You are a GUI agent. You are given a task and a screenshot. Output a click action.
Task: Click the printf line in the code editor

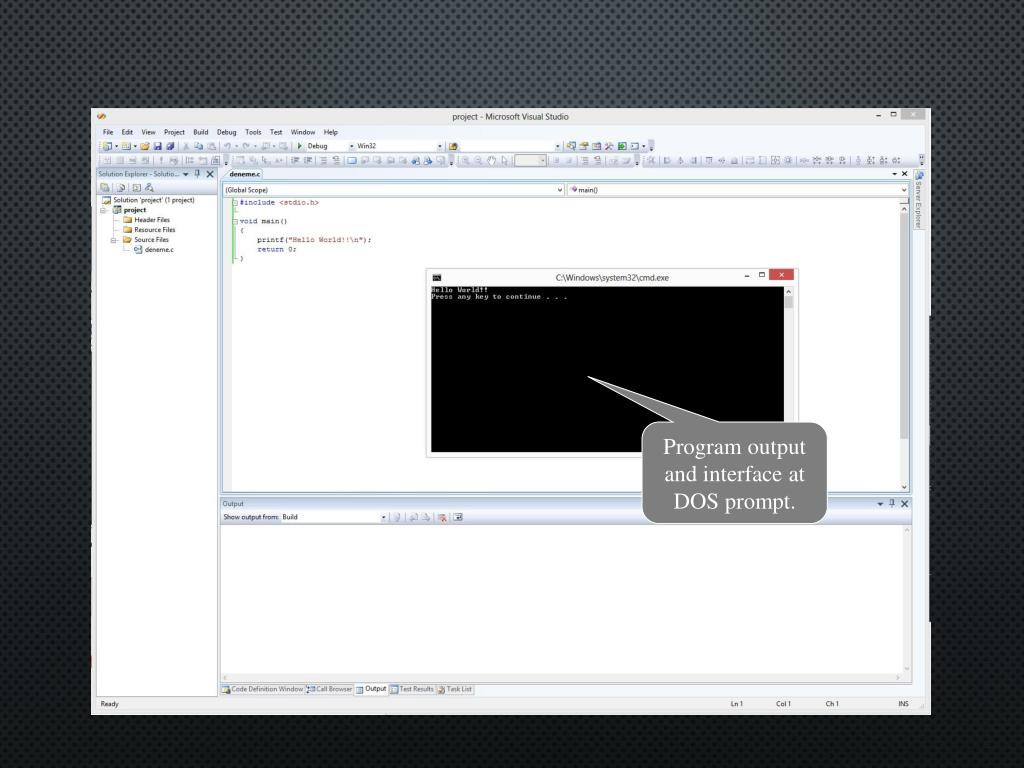tap(314, 240)
